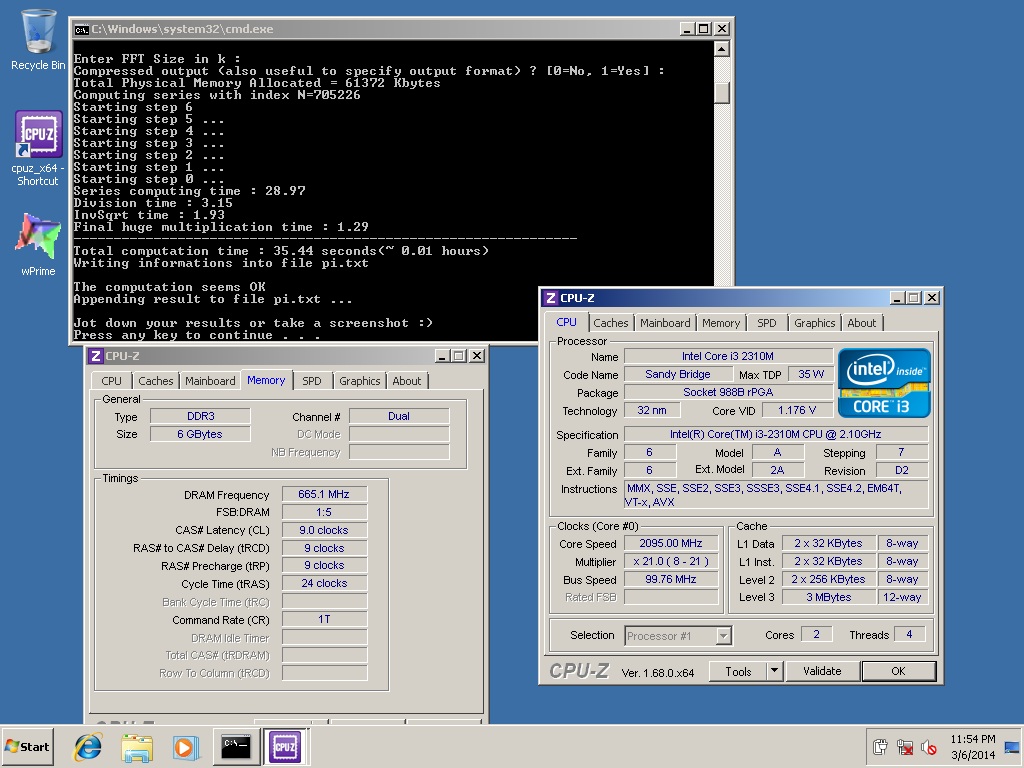Expand the Tools dropdown arrow
This screenshot has height=768, width=1024.
pos(775,671)
